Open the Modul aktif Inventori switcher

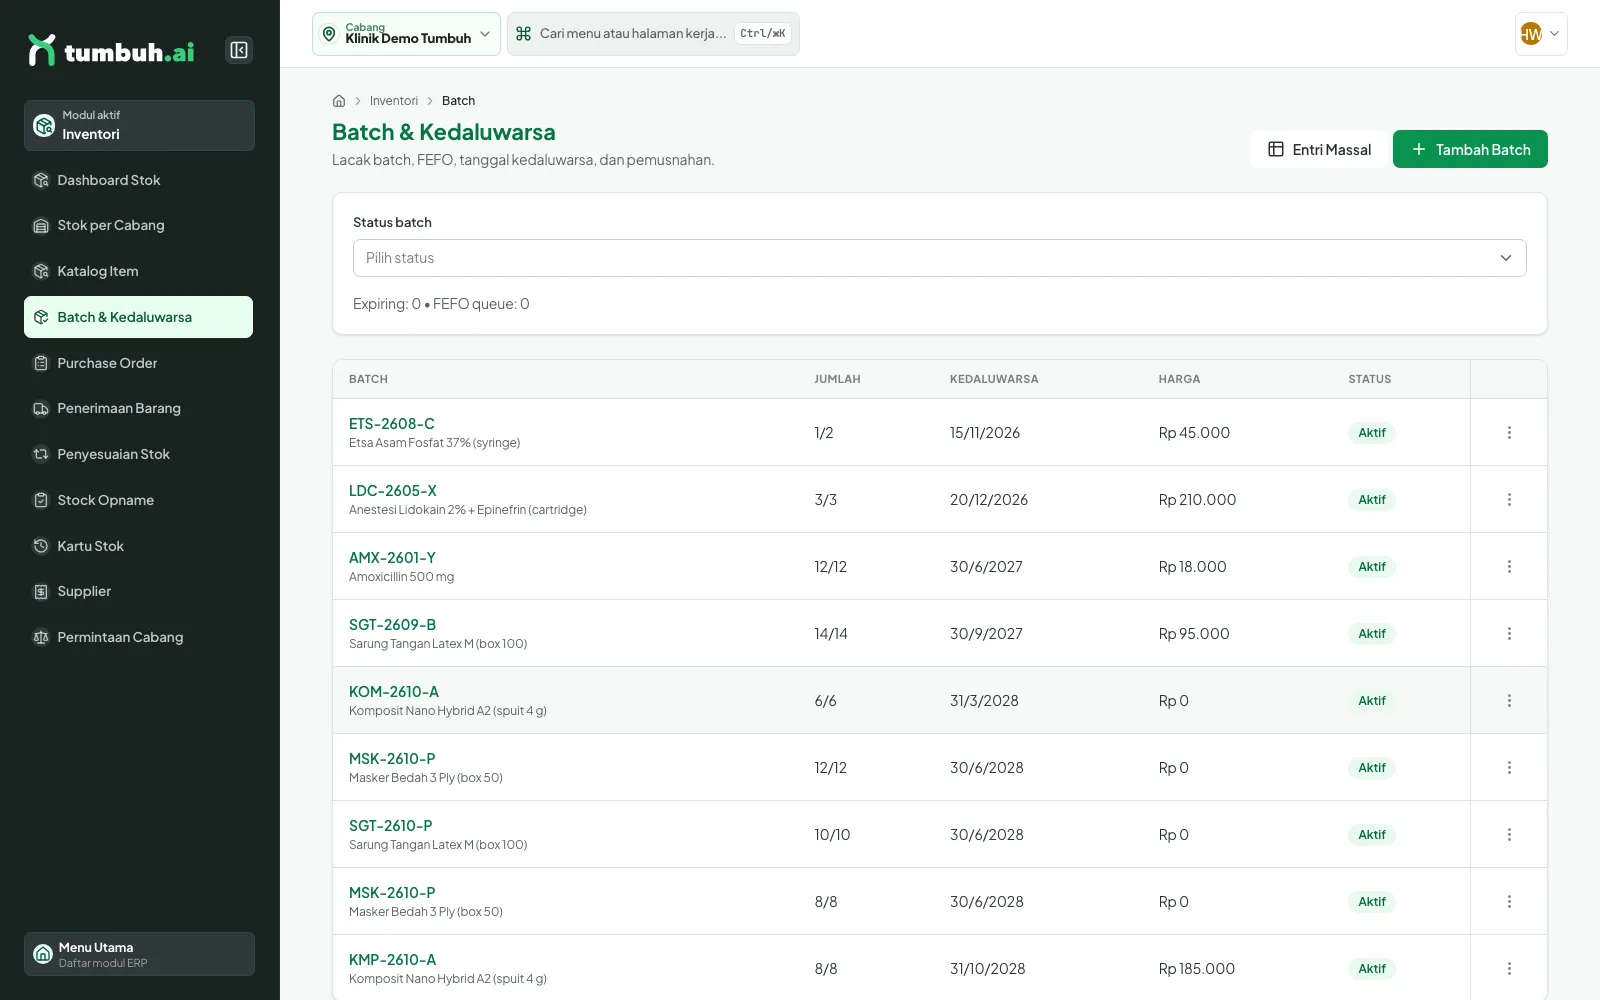pyautogui.click(x=139, y=126)
